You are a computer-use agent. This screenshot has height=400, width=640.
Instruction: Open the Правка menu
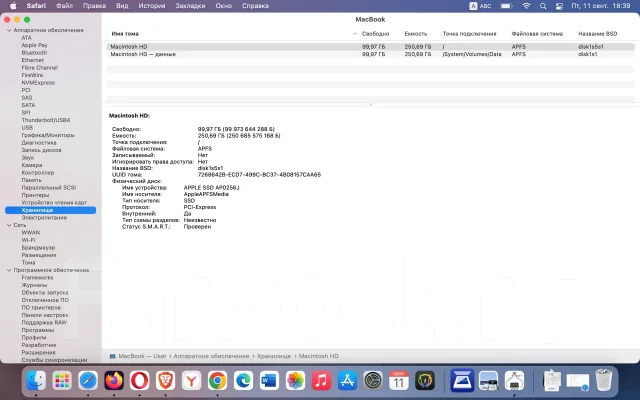click(x=94, y=6)
